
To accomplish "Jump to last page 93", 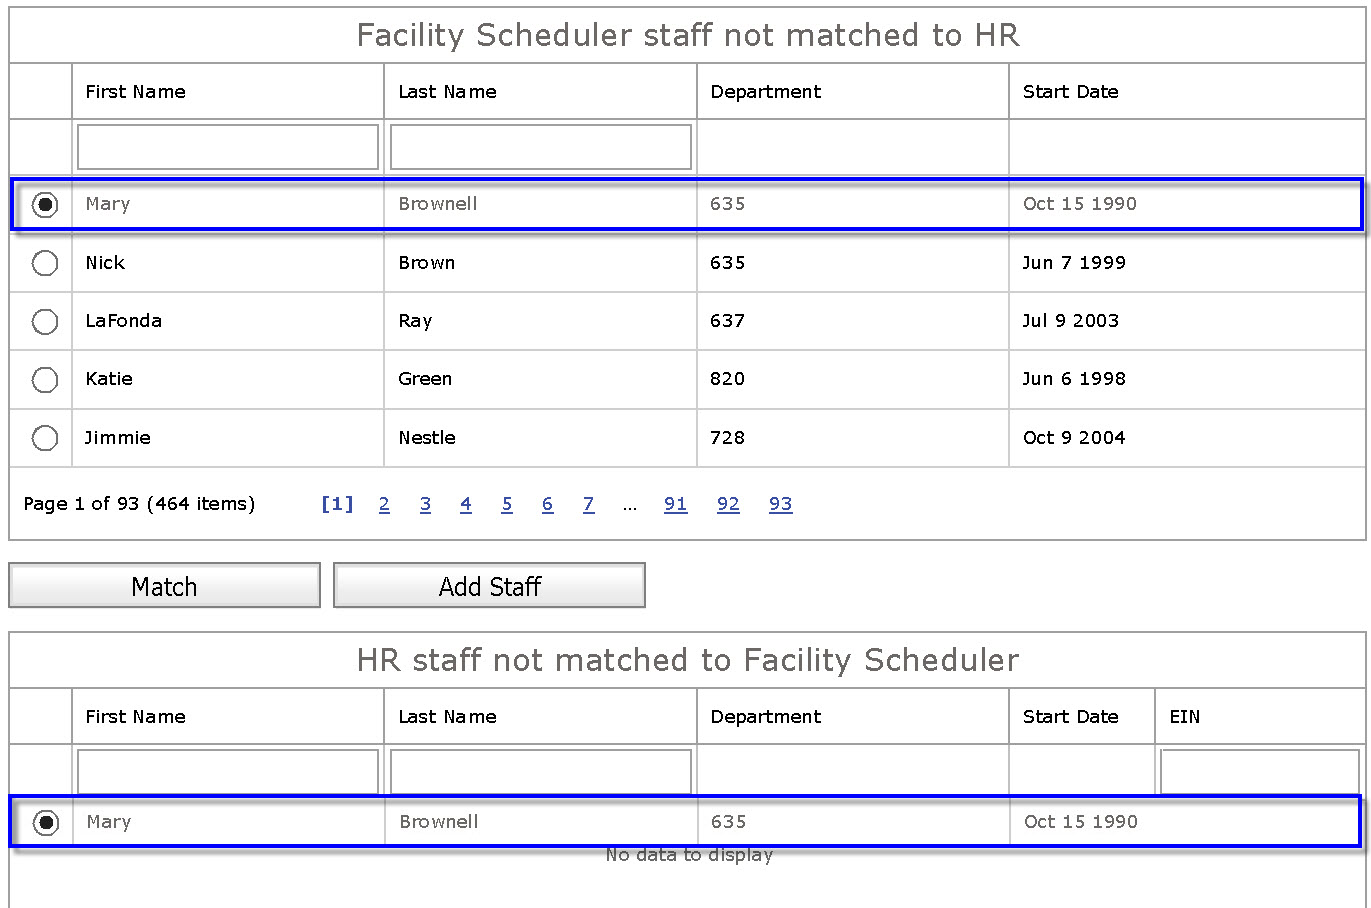I will pos(780,505).
